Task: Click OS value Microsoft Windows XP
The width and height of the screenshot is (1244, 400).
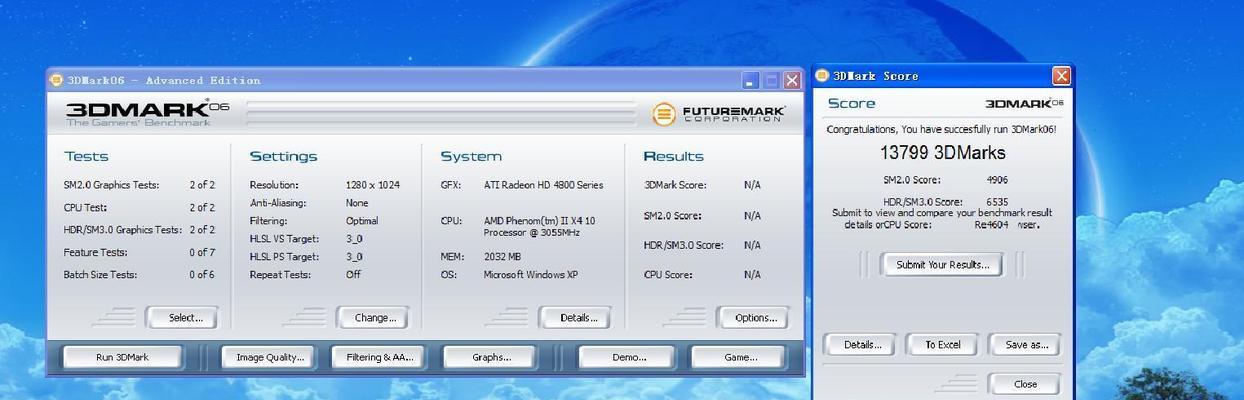Action: click(531, 275)
